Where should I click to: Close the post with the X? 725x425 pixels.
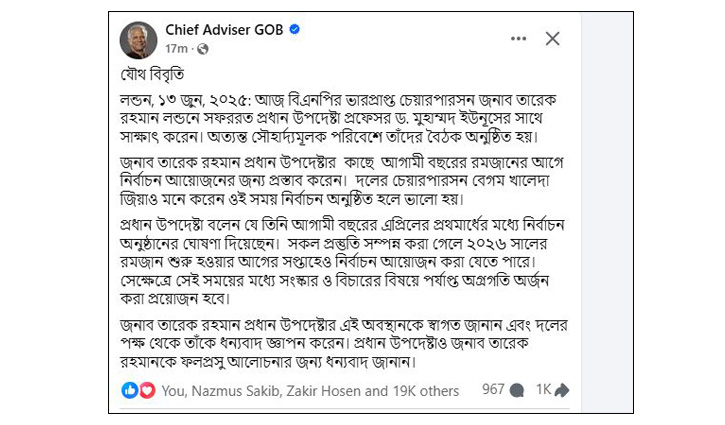[552, 39]
